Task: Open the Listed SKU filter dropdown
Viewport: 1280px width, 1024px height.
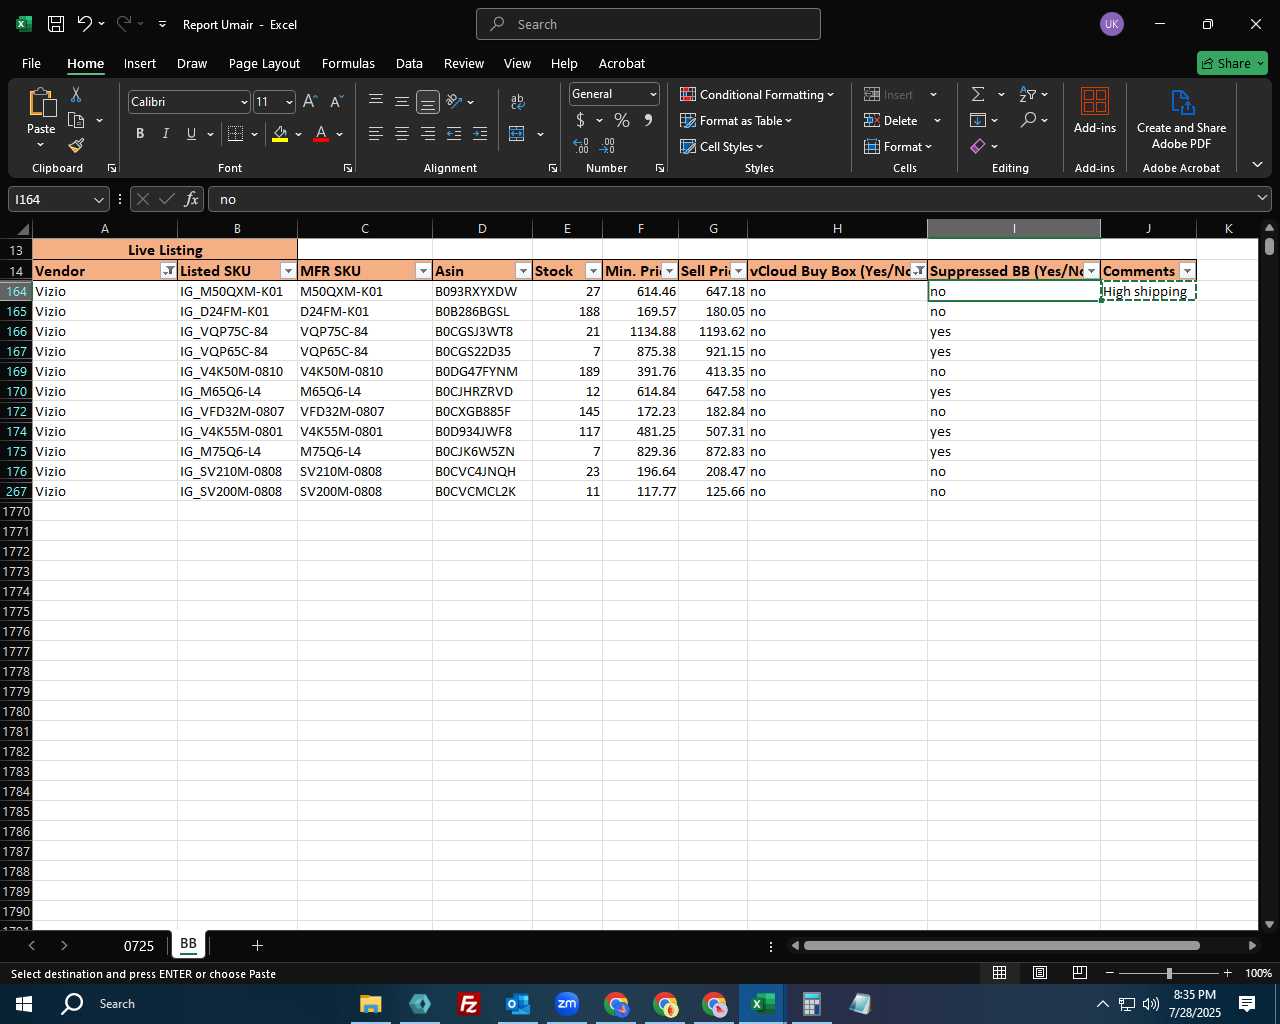Action: pos(288,271)
